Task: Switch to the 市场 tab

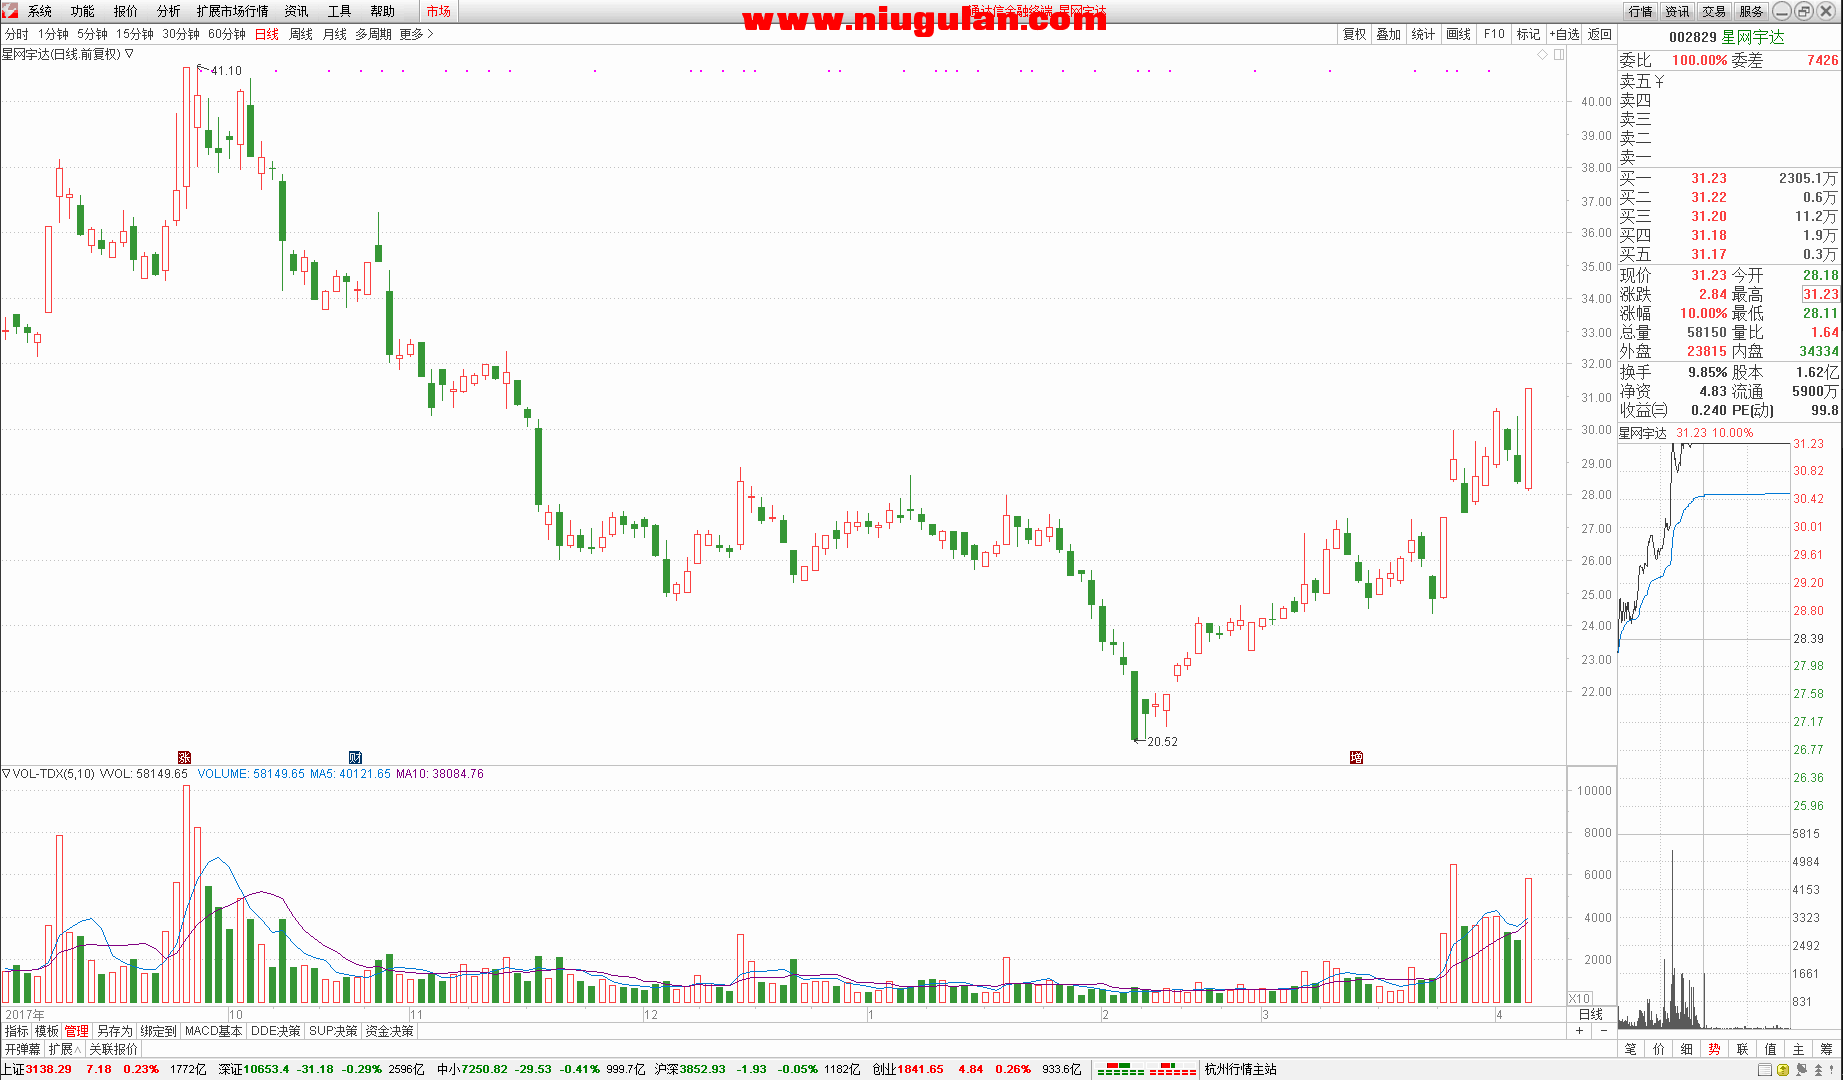Action: click(438, 11)
